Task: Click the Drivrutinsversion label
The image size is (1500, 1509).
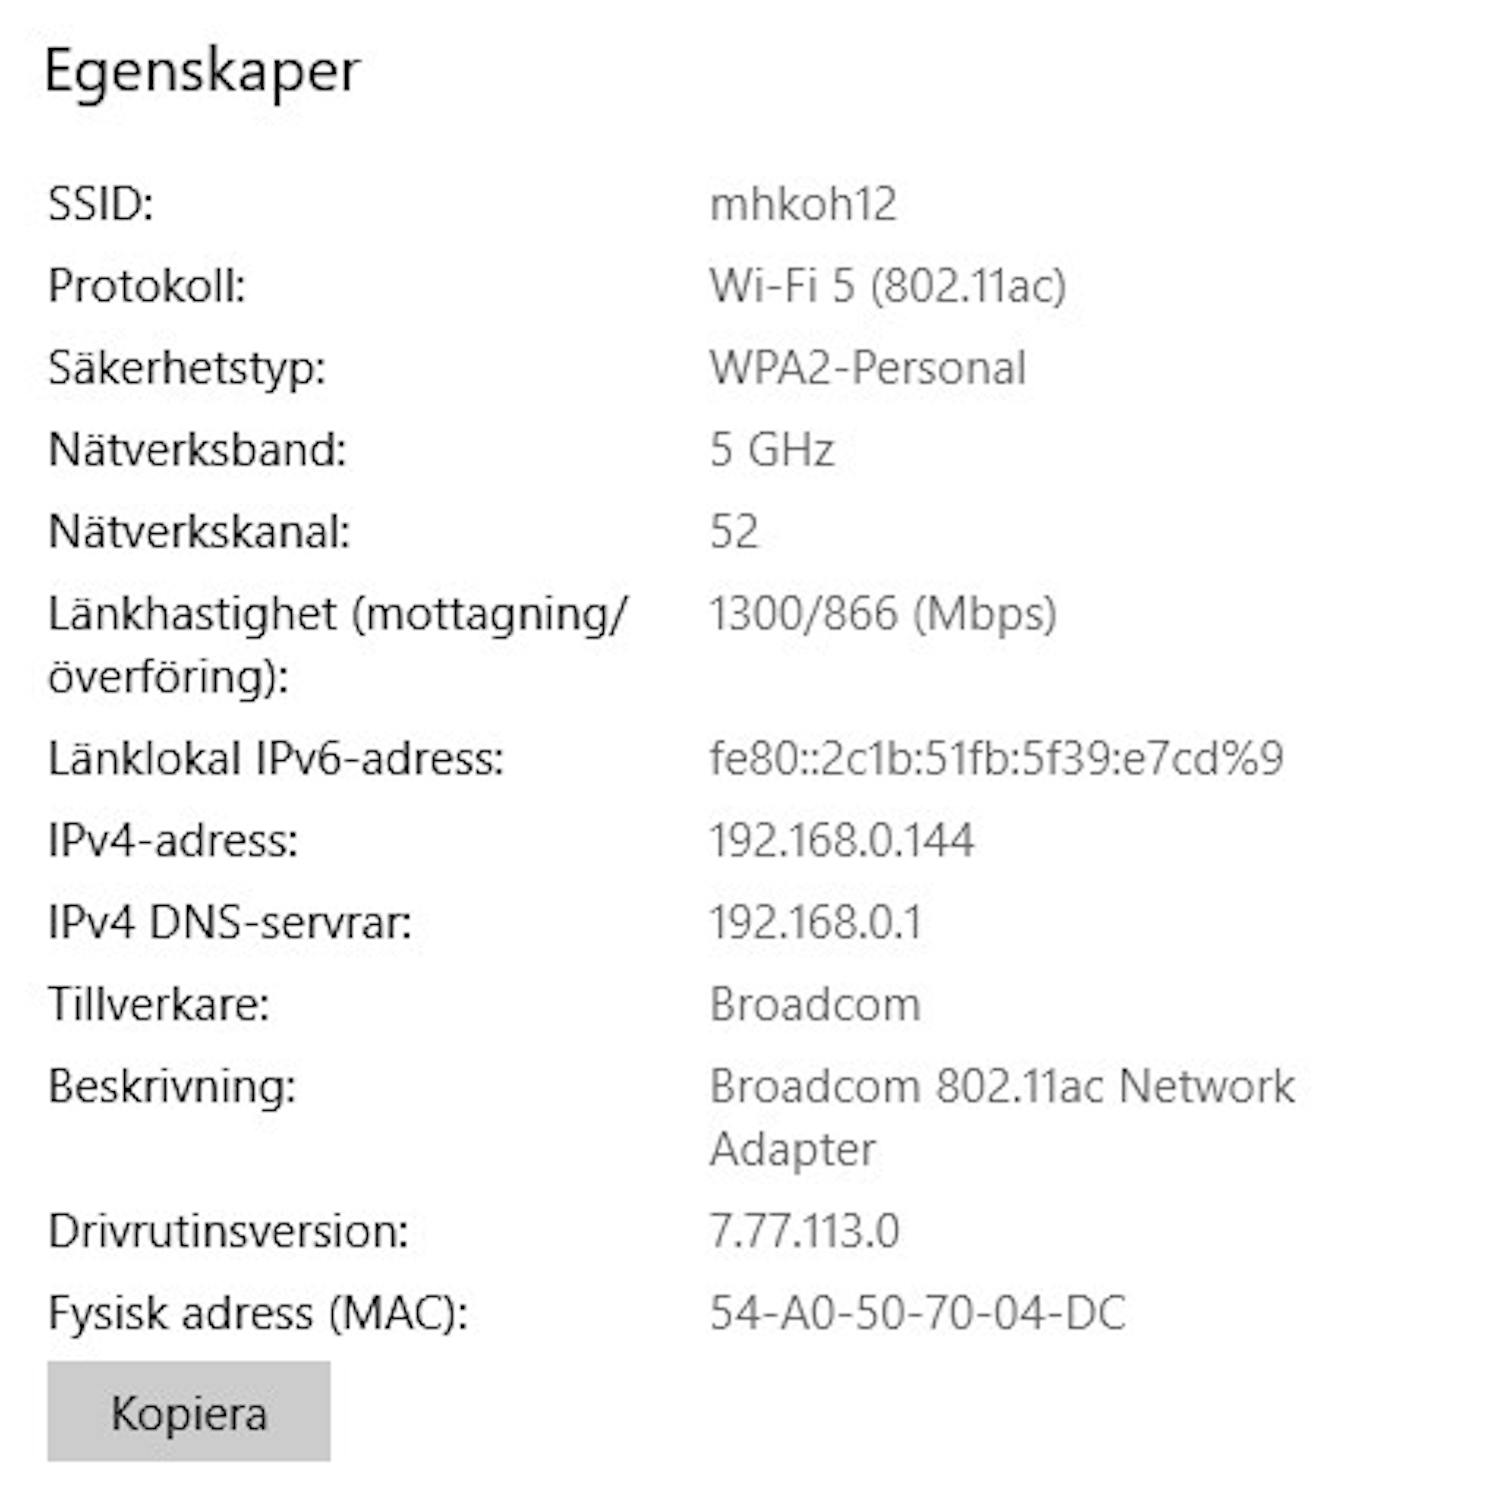Action: point(228,1230)
